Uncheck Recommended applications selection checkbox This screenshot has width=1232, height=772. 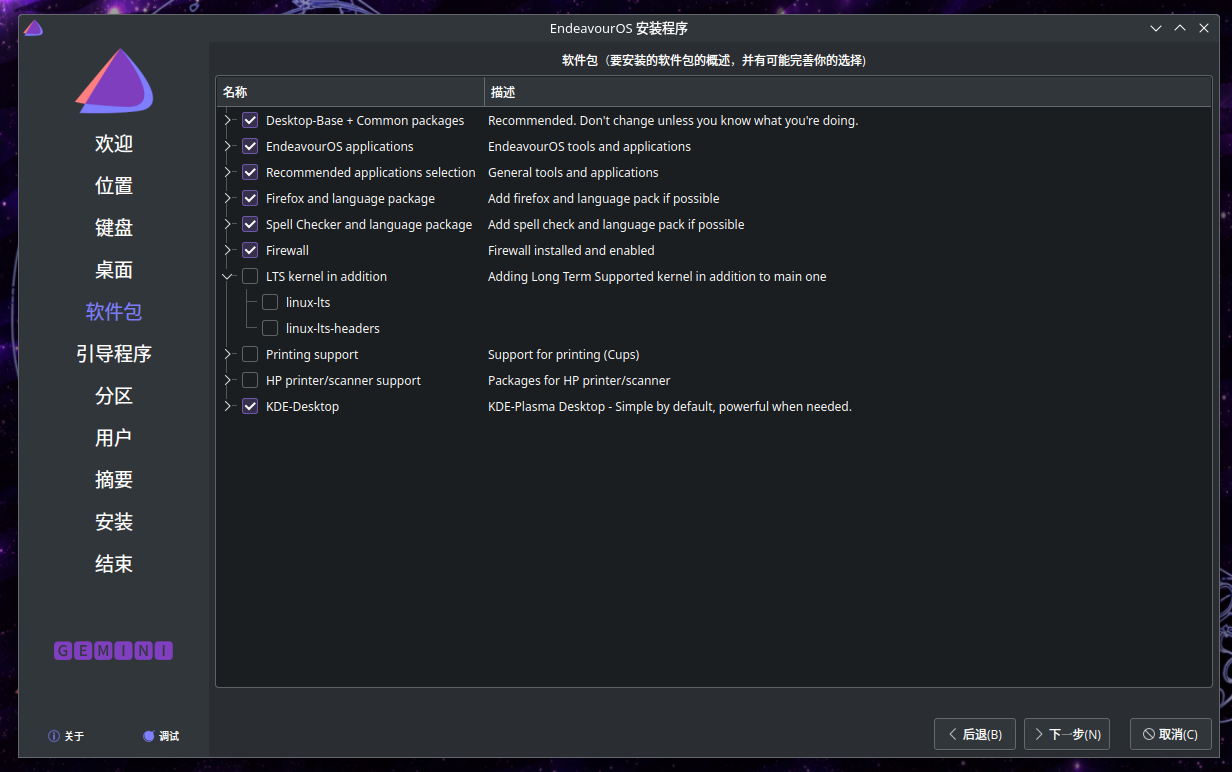click(x=250, y=172)
